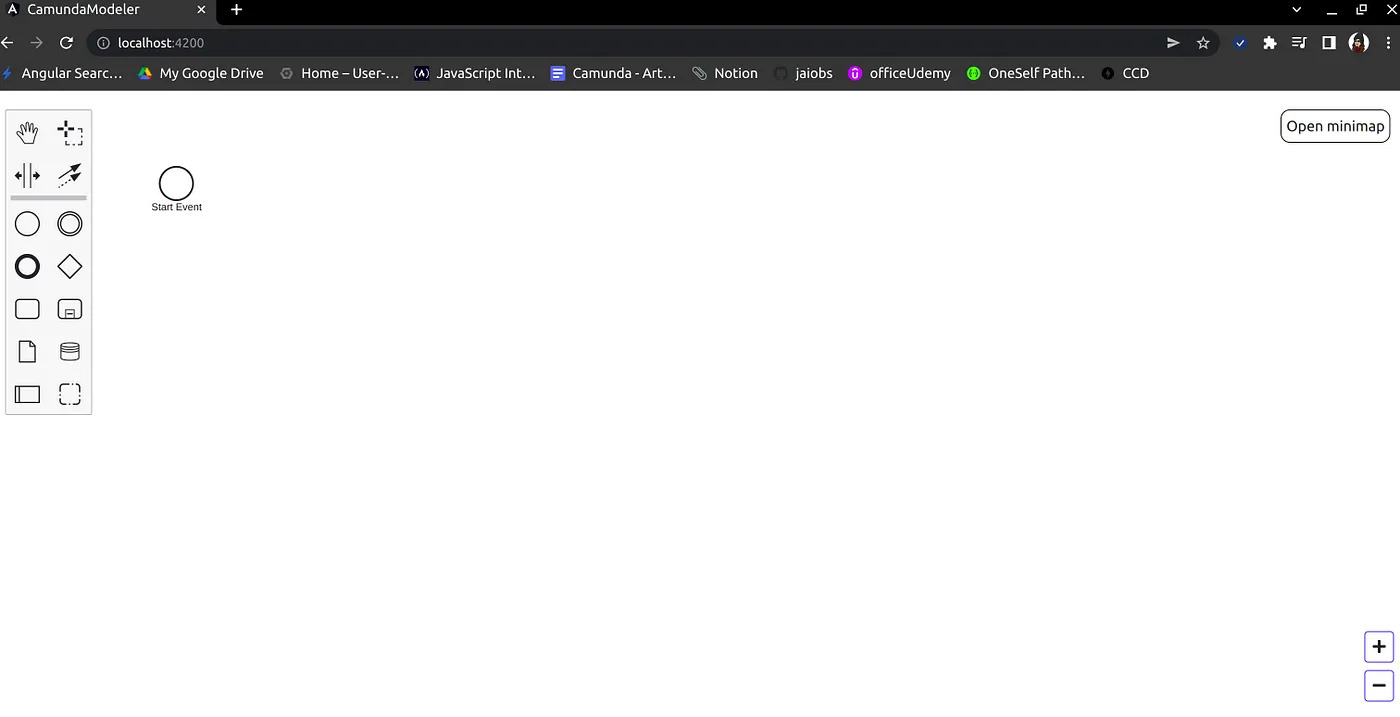
Task: Open the media control button
Action: 1299,43
